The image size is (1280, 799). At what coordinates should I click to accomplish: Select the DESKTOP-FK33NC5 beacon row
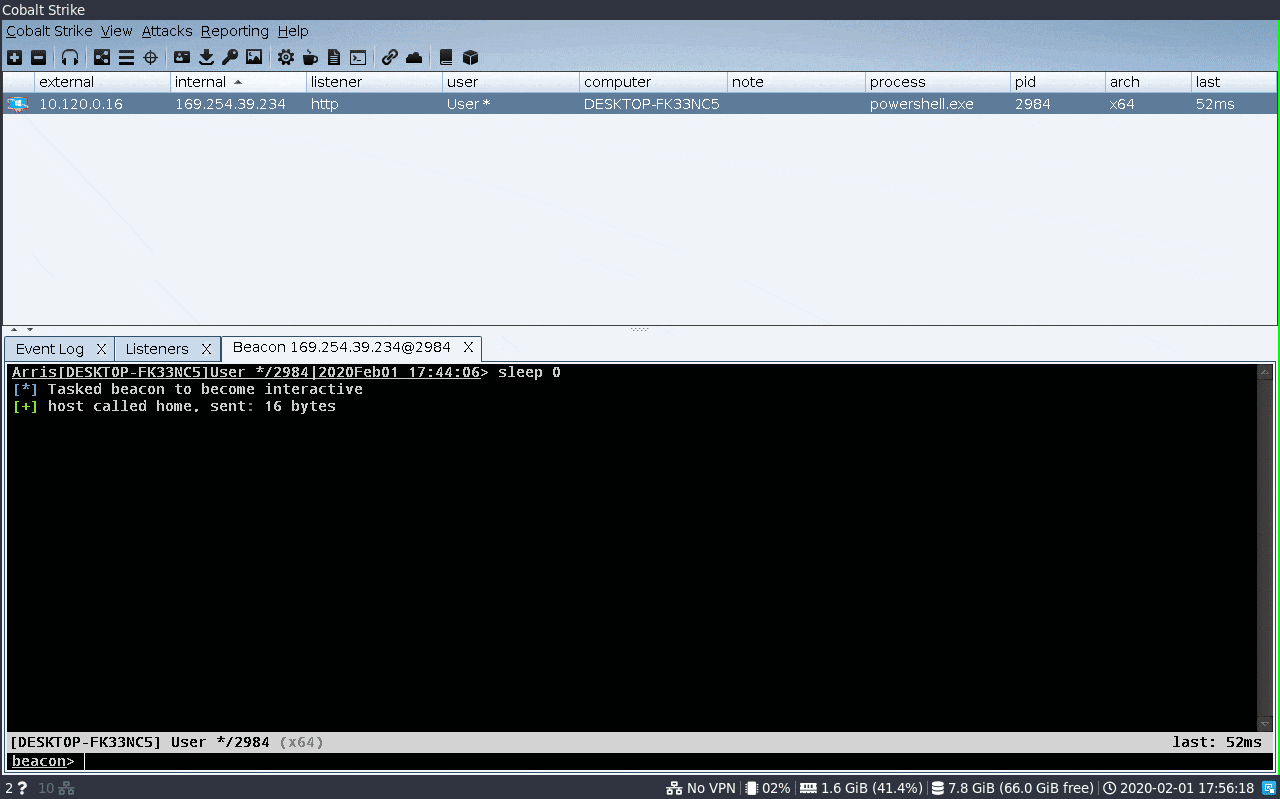(x=400, y=103)
